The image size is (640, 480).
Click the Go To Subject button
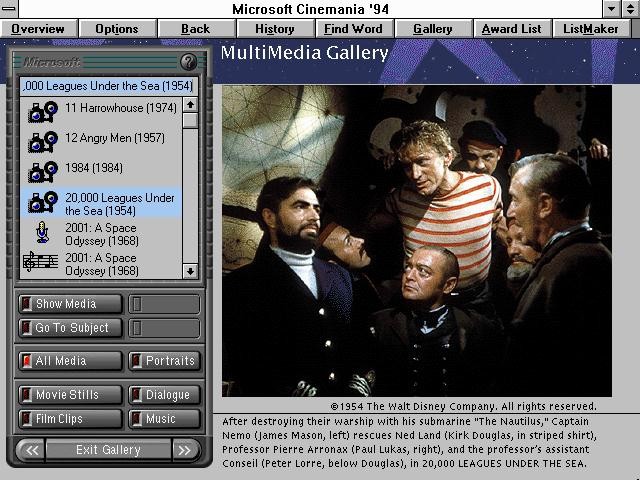tap(71, 328)
